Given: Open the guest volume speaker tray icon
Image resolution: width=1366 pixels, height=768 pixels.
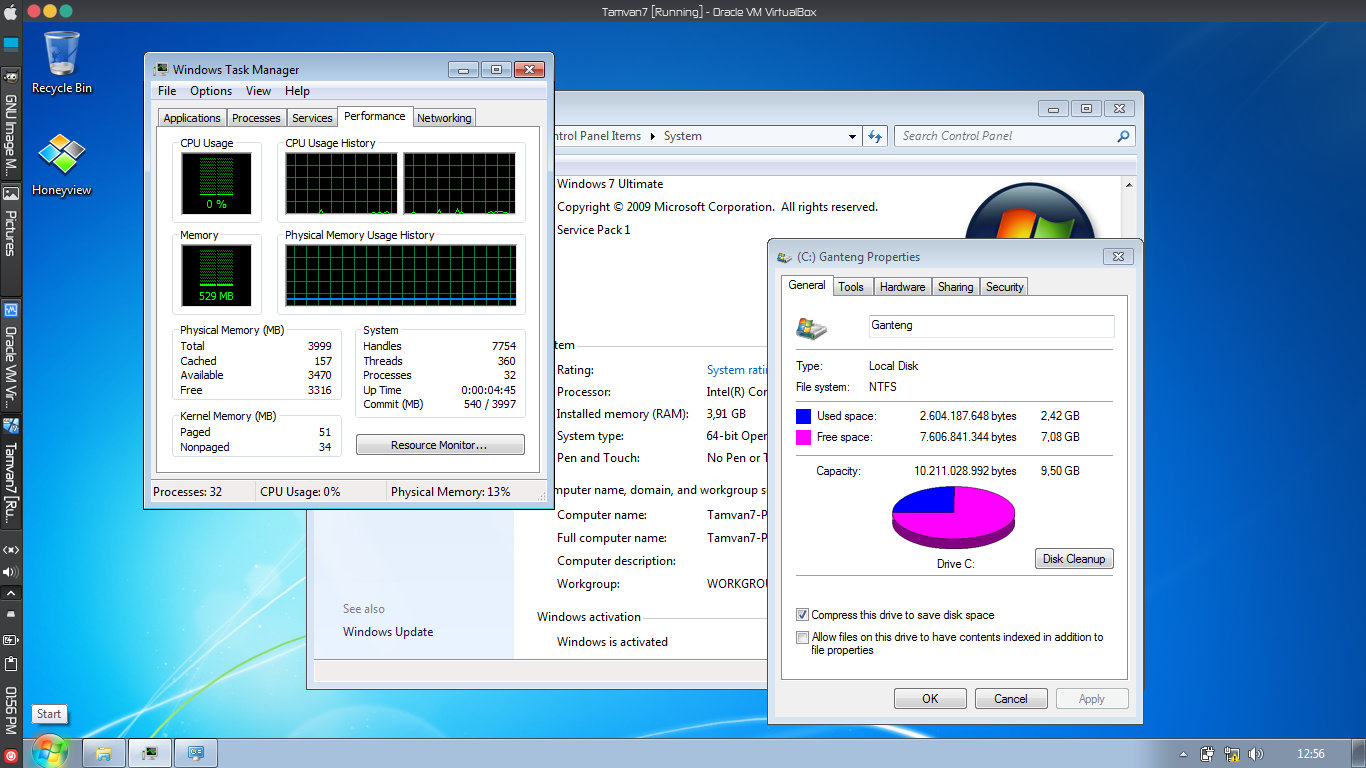Looking at the screenshot, I should tap(1256, 754).
